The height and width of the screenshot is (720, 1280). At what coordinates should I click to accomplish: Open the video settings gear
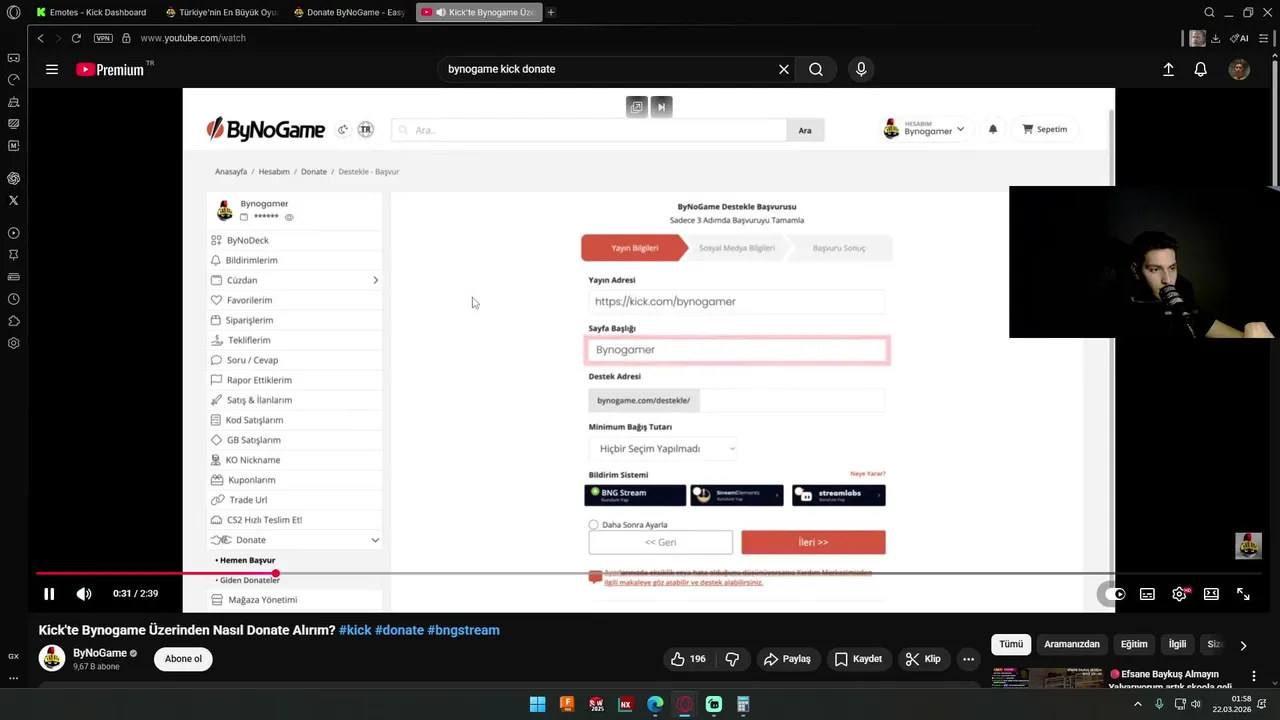[1180, 594]
